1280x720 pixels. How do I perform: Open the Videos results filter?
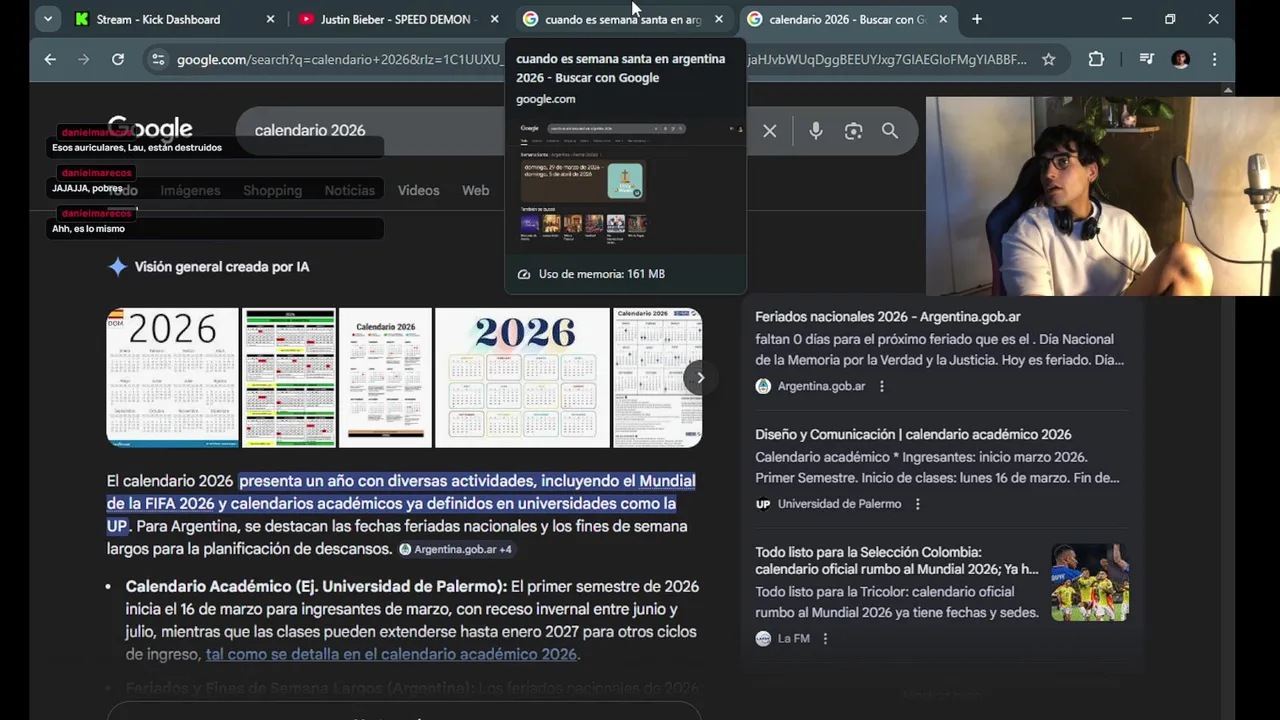tap(418, 190)
